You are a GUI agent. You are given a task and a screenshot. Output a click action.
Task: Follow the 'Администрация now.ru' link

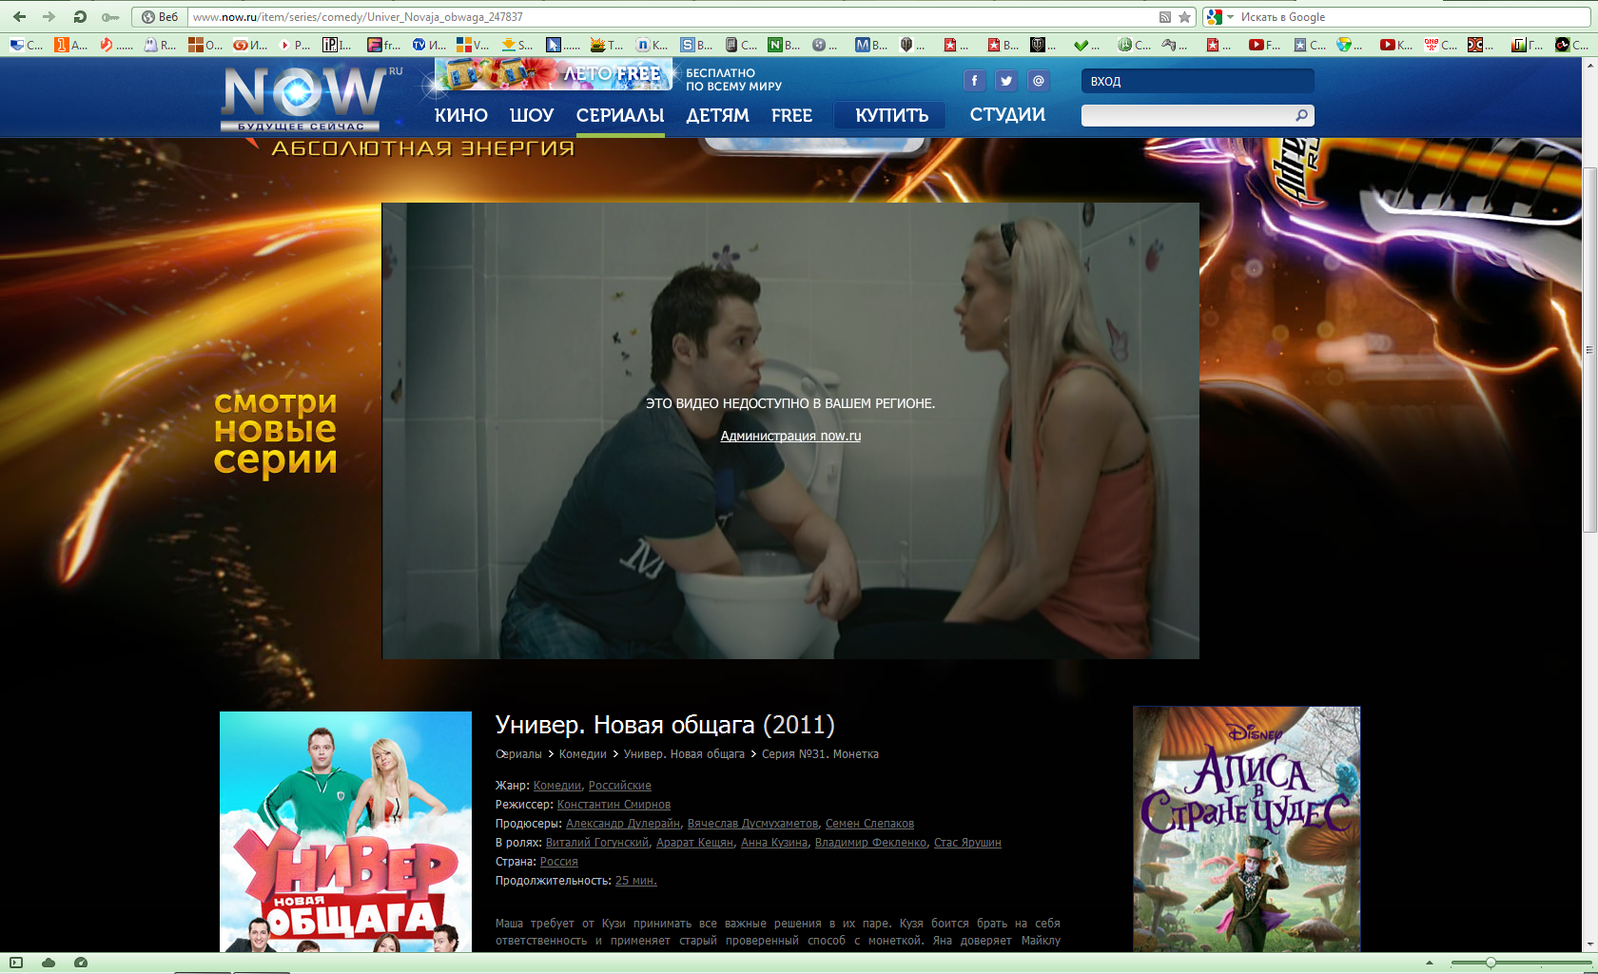(x=790, y=436)
